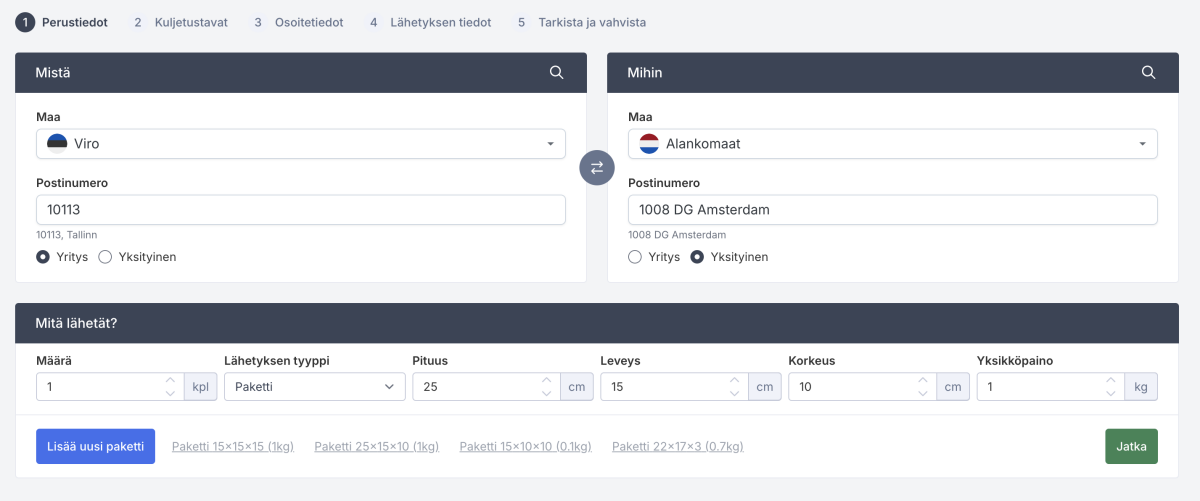Decrease Pituus value with down arrow

pyautogui.click(x=546, y=393)
